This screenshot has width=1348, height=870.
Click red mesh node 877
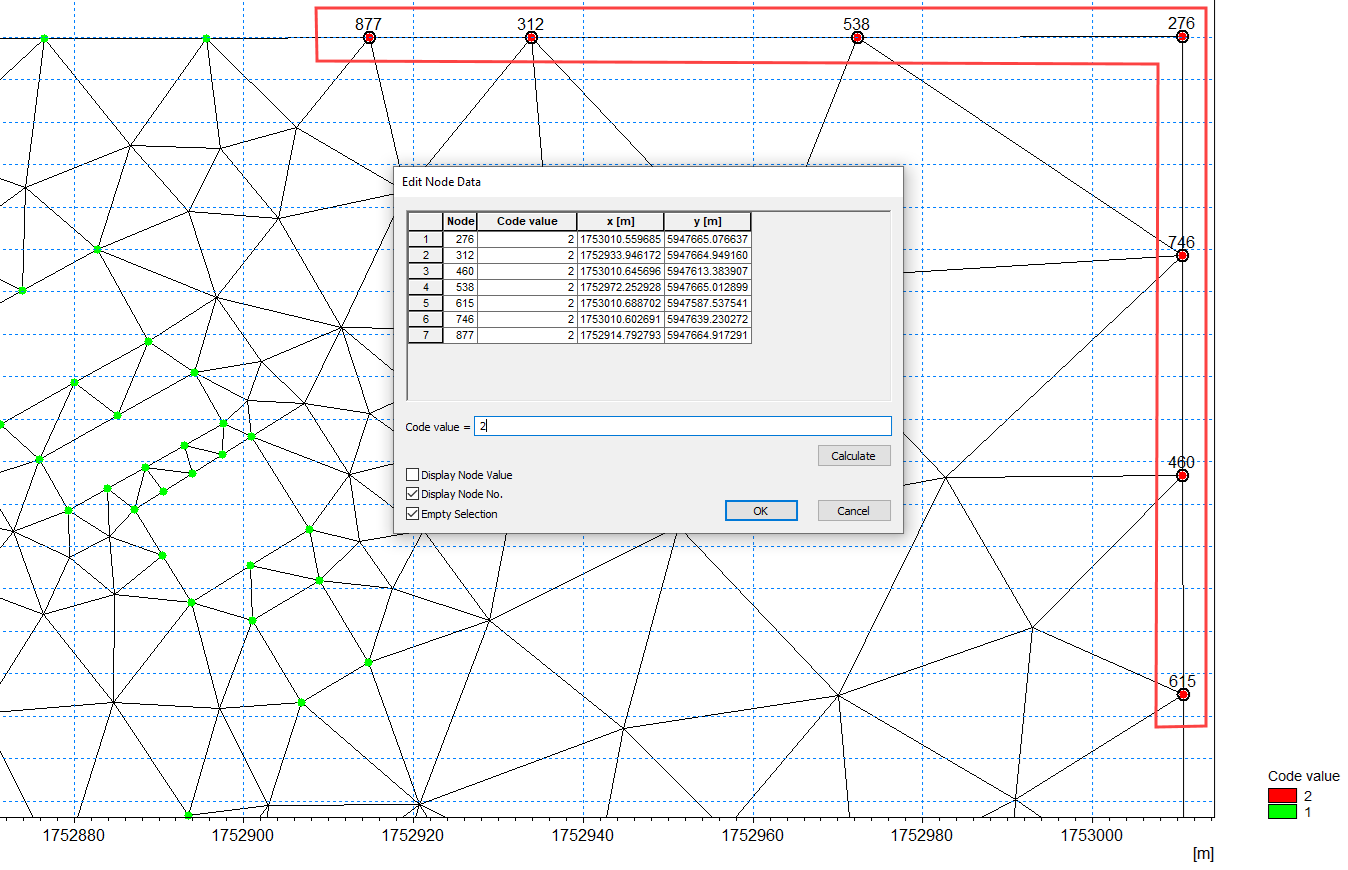[x=369, y=37]
